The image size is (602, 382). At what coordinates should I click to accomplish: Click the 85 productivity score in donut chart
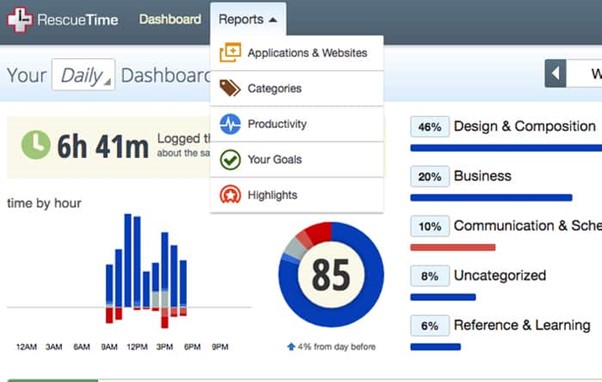[331, 275]
